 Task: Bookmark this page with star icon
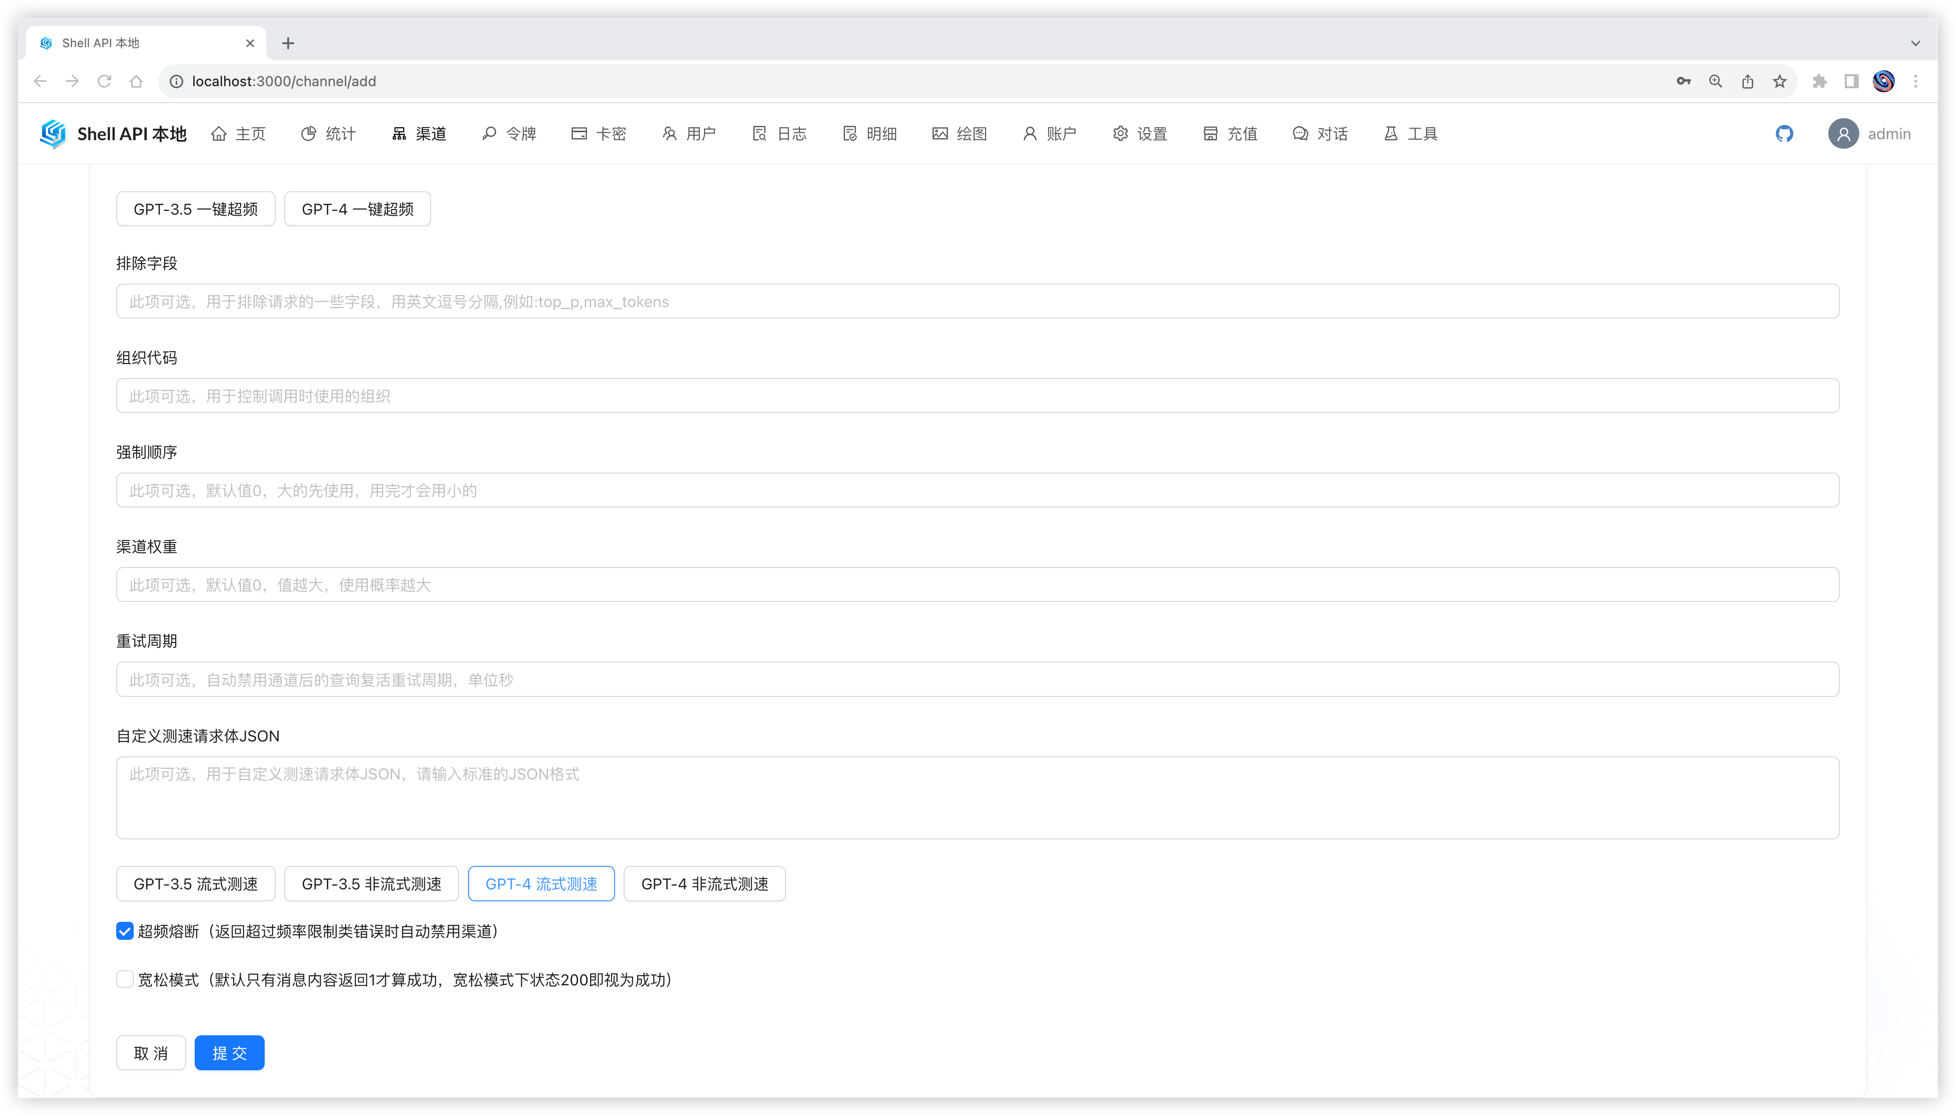pyautogui.click(x=1779, y=82)
